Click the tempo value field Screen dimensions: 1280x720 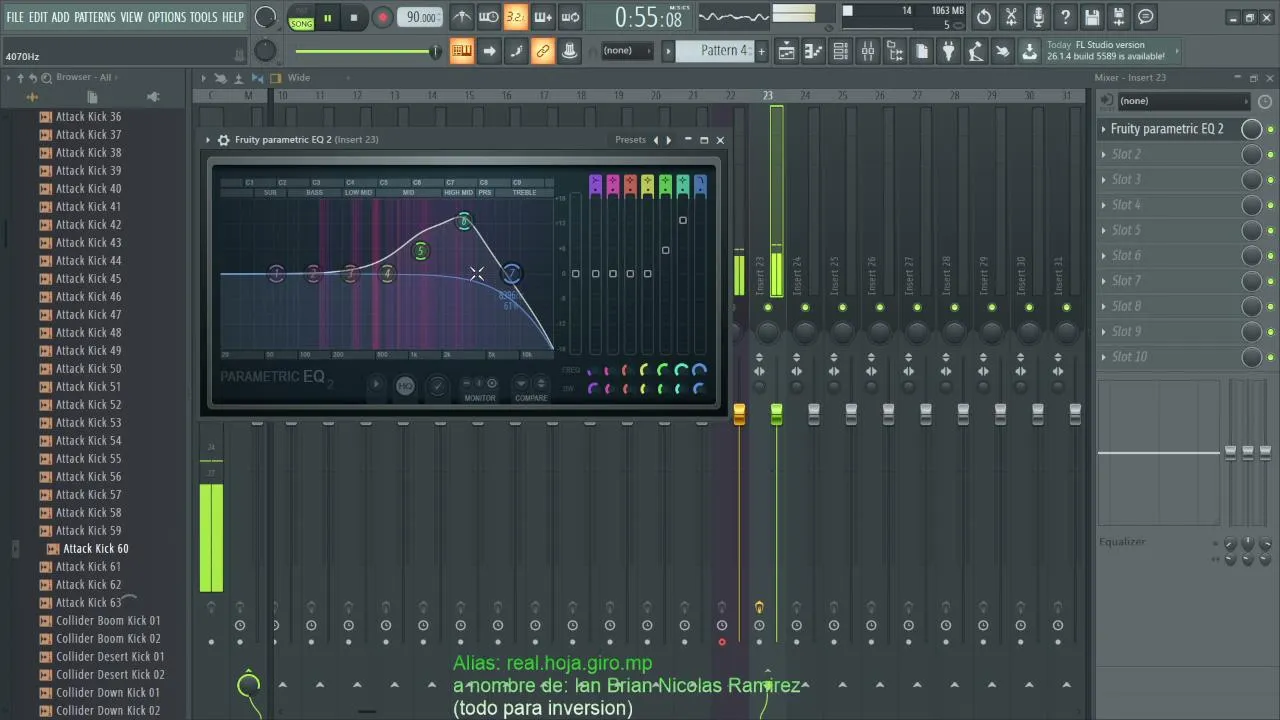coord(421,17)
